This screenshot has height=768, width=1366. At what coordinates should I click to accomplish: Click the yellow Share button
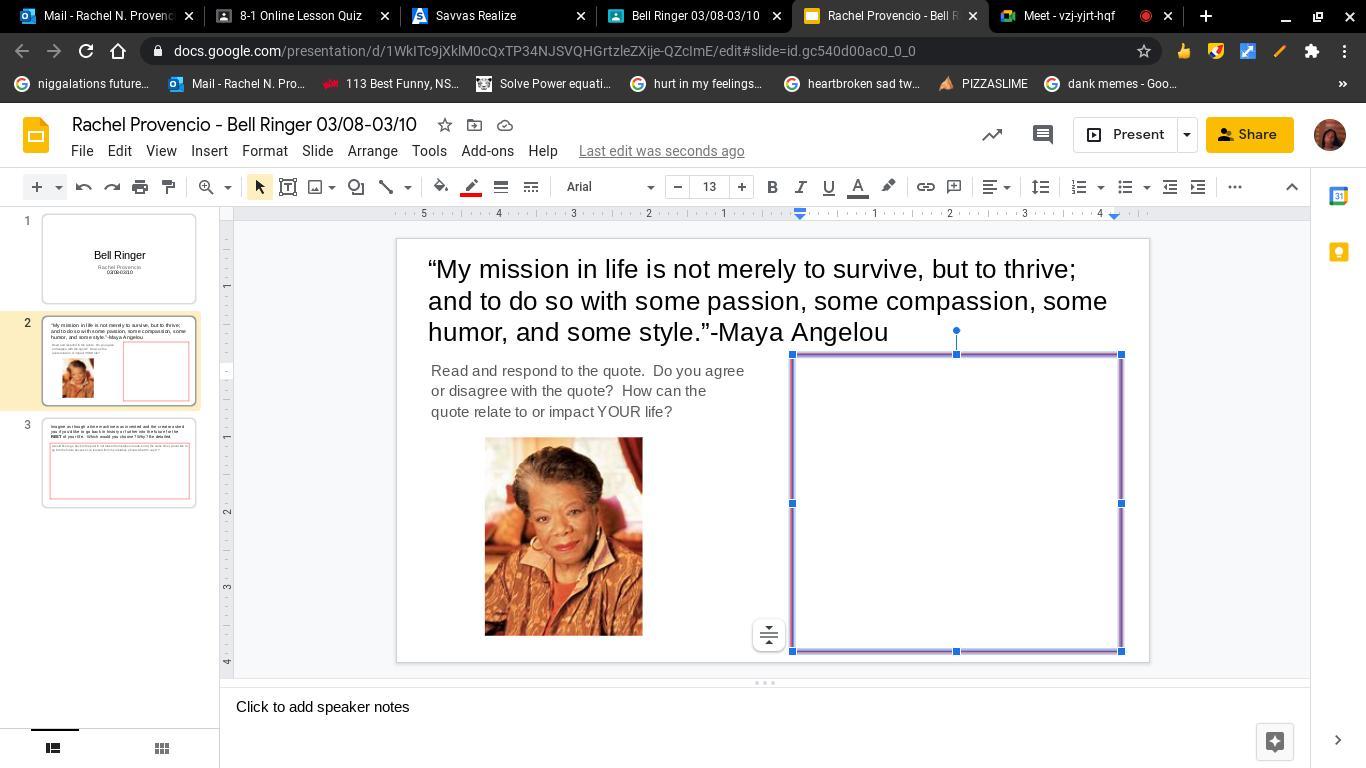pyautogui.click(x=1249, y=135)
